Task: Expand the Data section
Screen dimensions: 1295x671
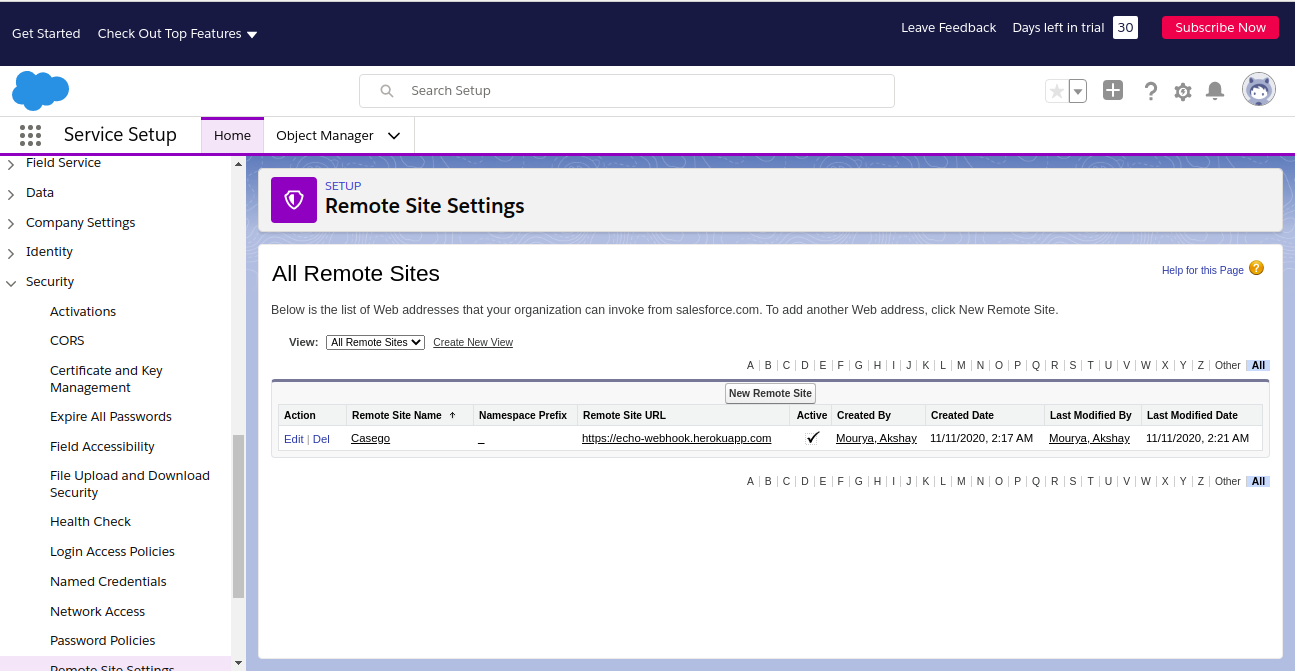Action: click(x=11, y=194)
